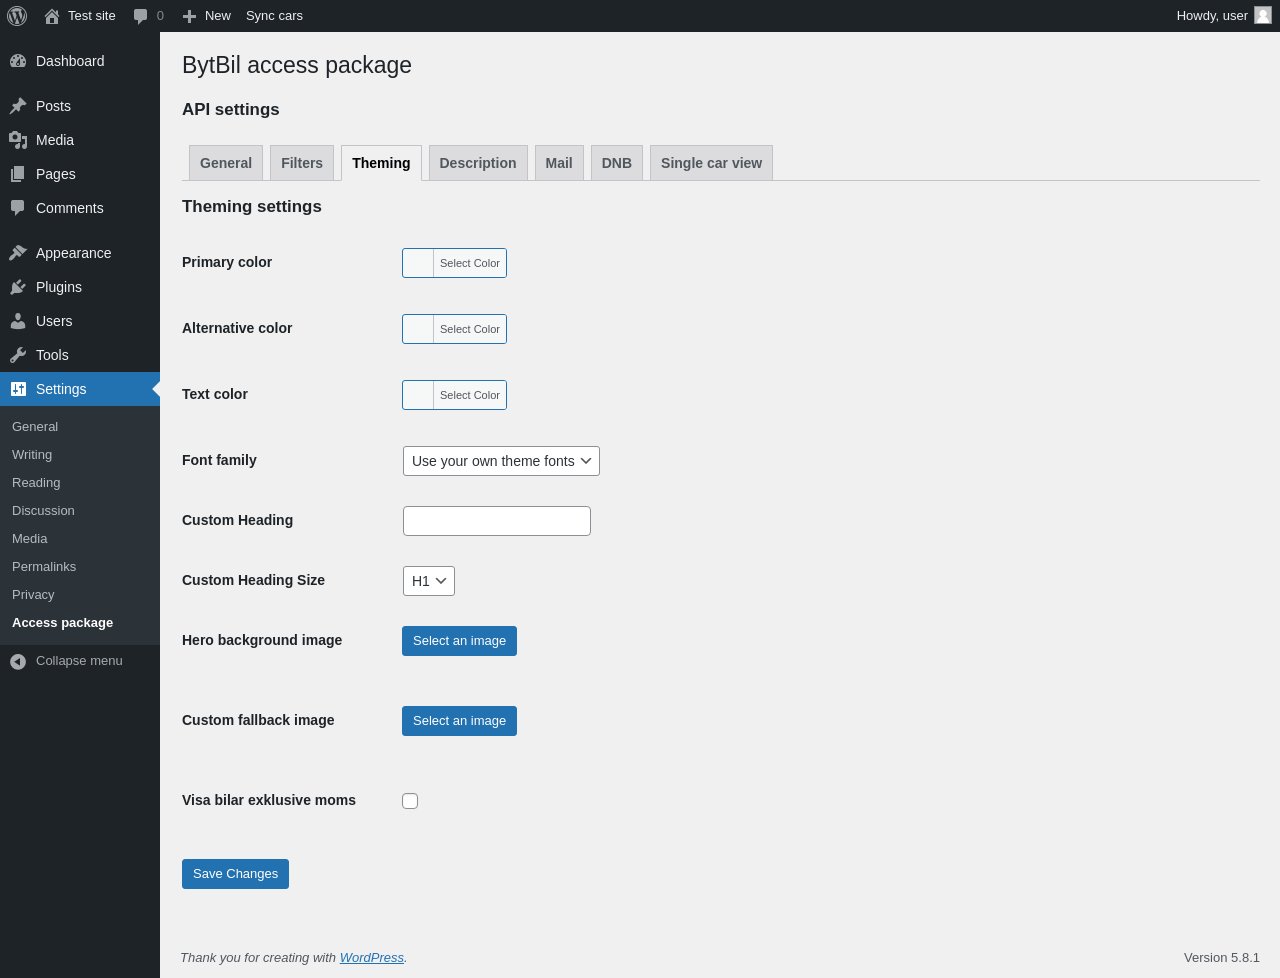Click Save Changes button
The width and height of the screenshot is (1280, 978).
tap(235, 874)
